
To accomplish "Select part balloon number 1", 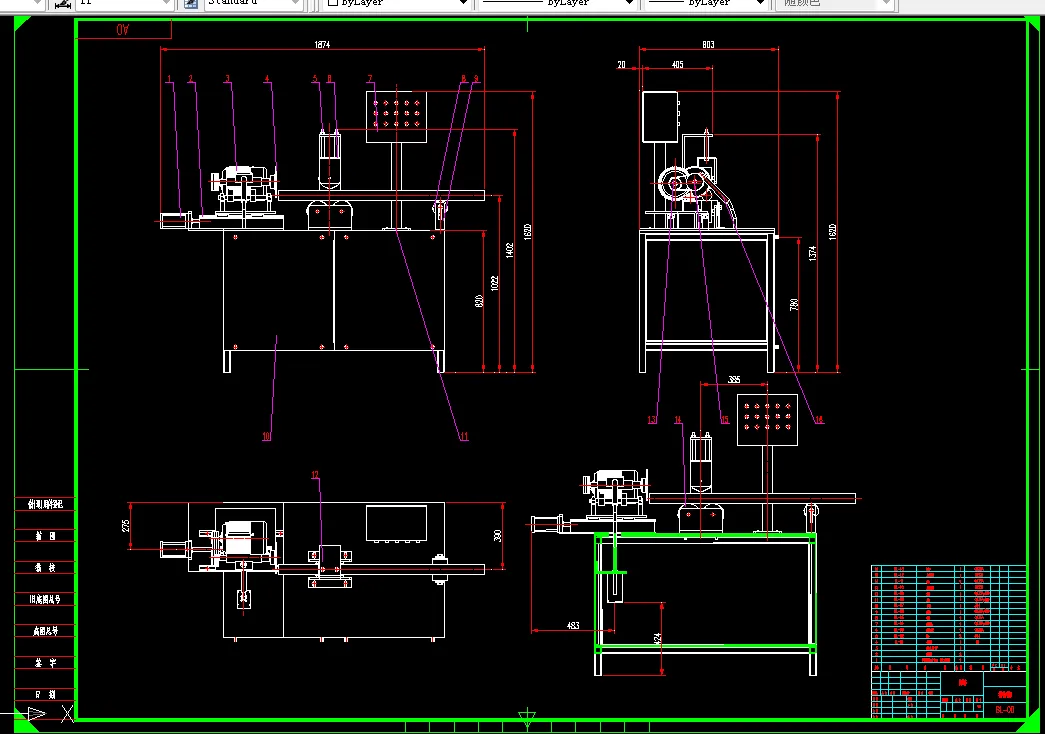I will [x=169, y=79].
